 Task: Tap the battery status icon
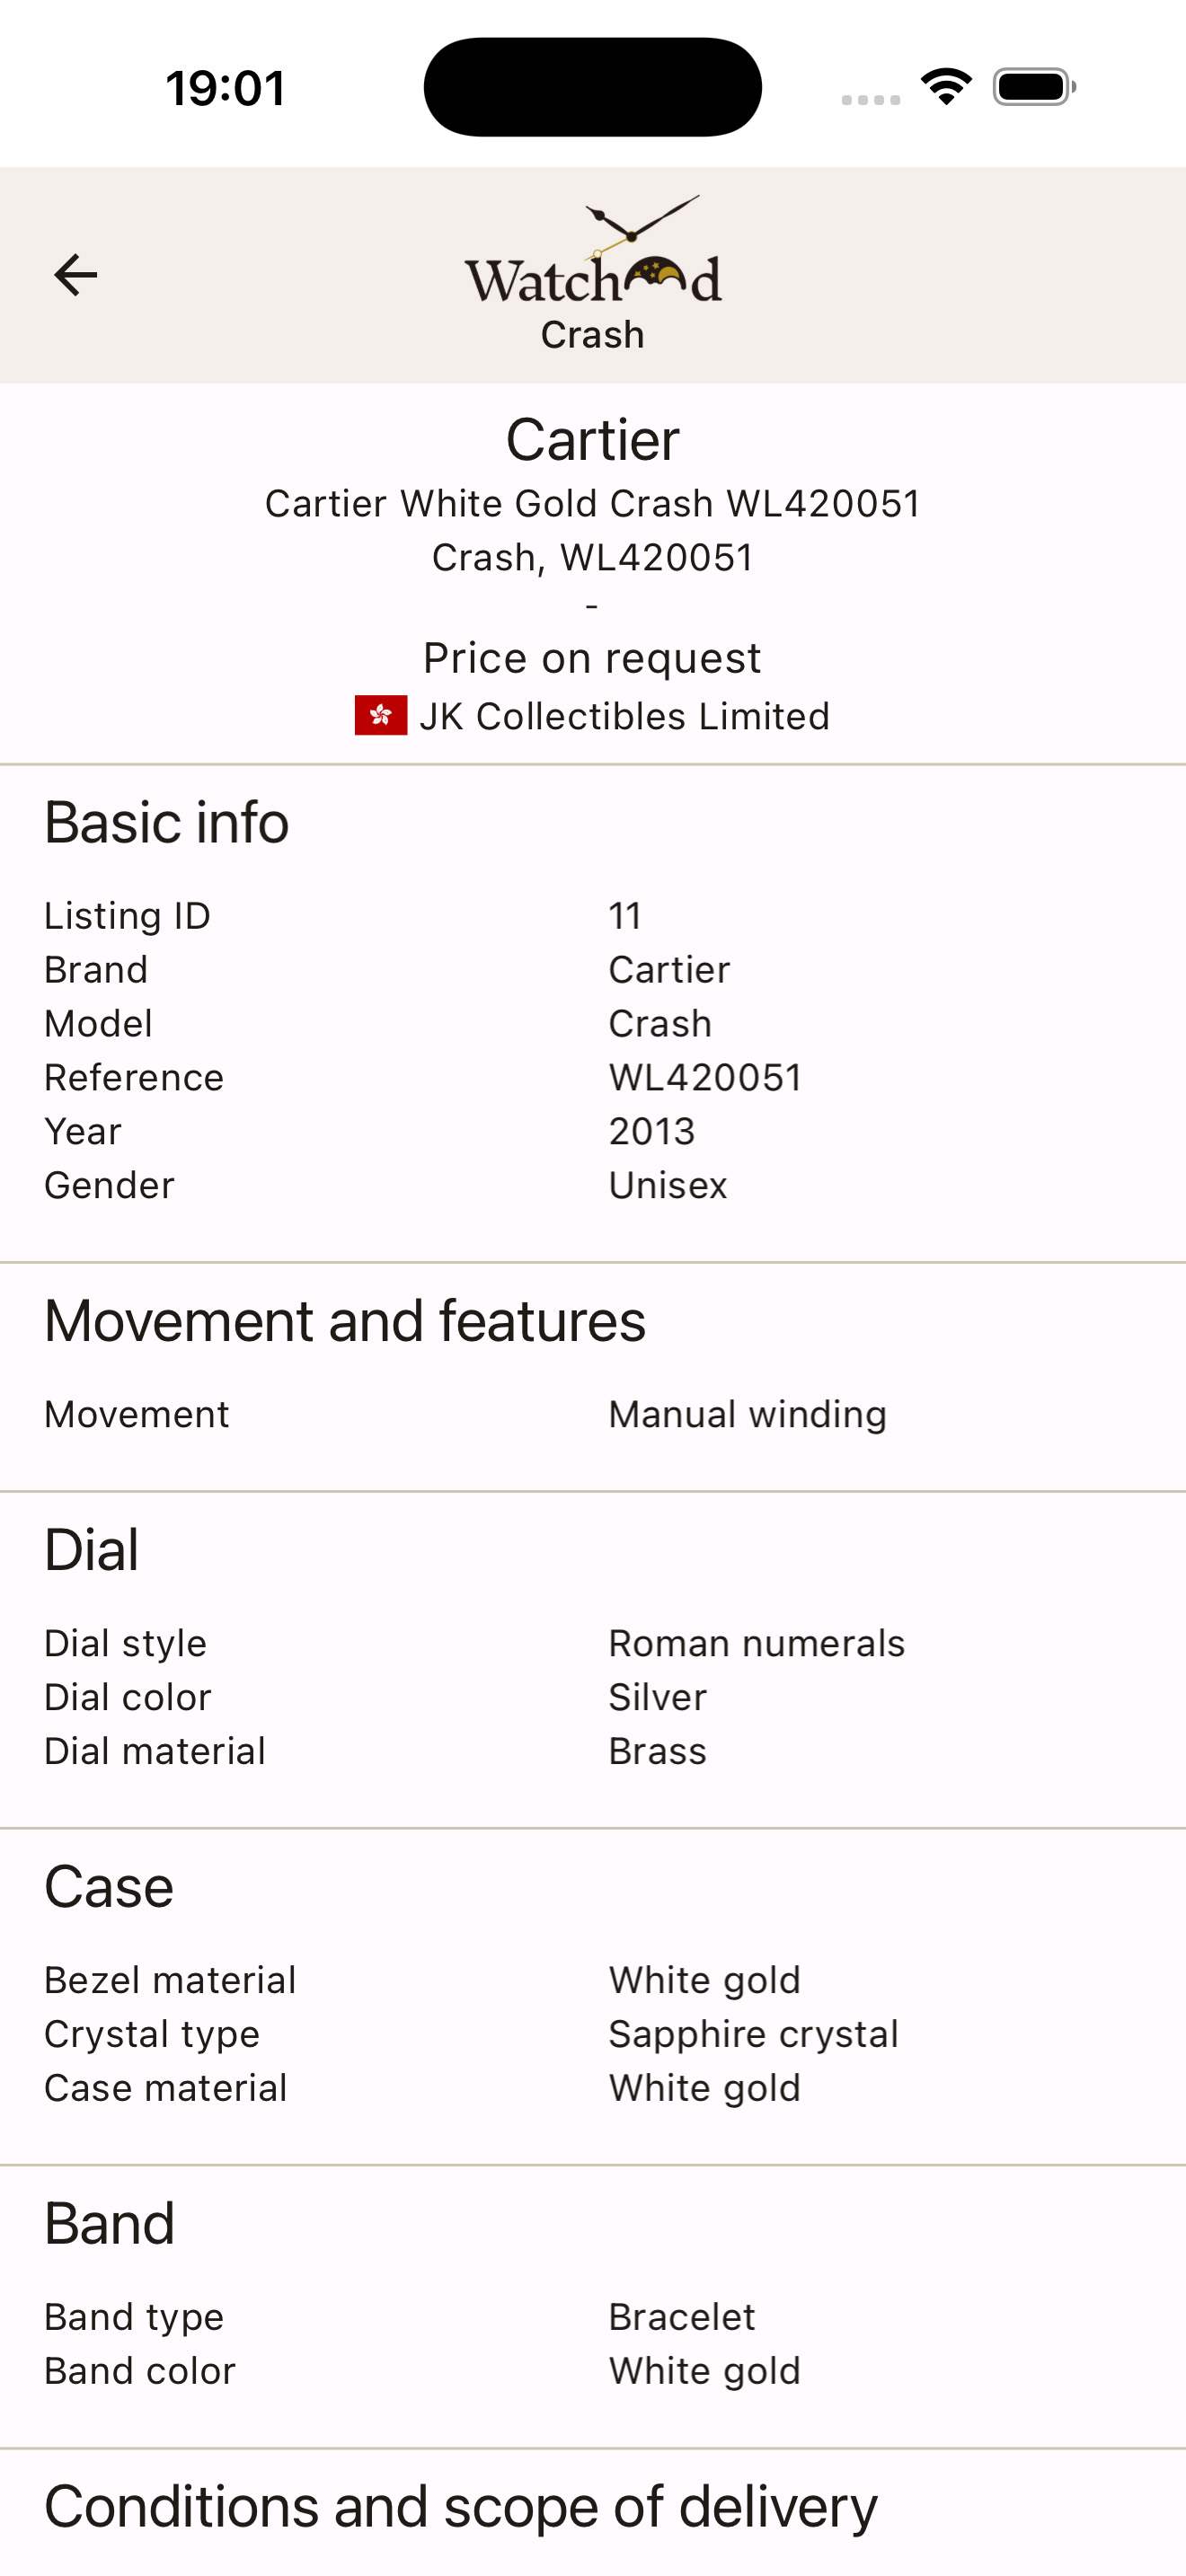pyautogui.click(x=1034, y=87)
